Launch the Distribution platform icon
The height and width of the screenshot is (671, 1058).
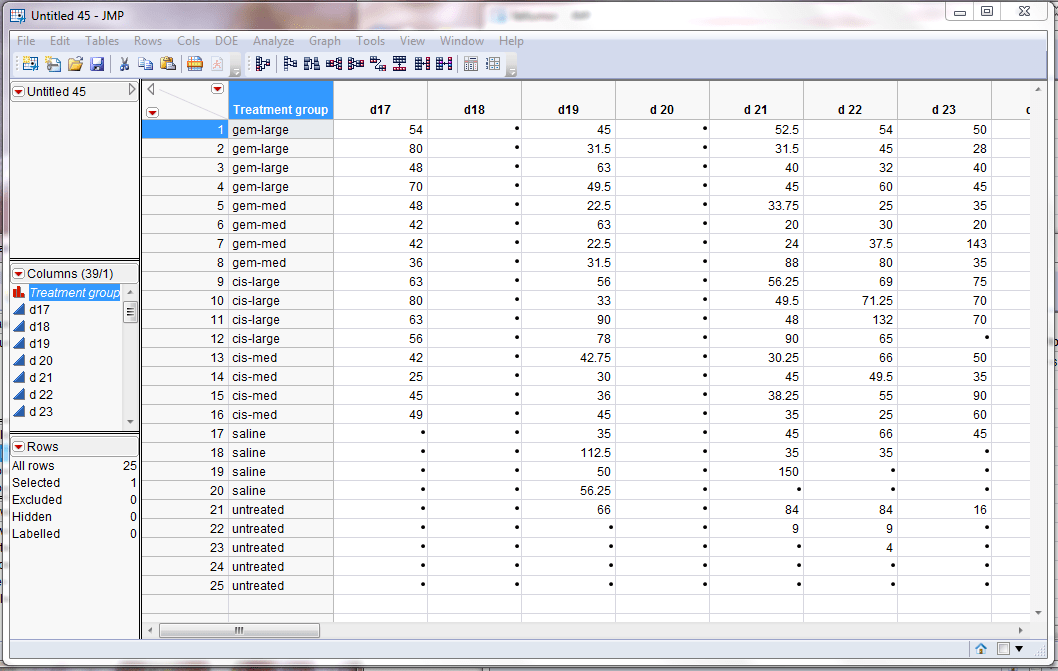[x=263, y=63]
